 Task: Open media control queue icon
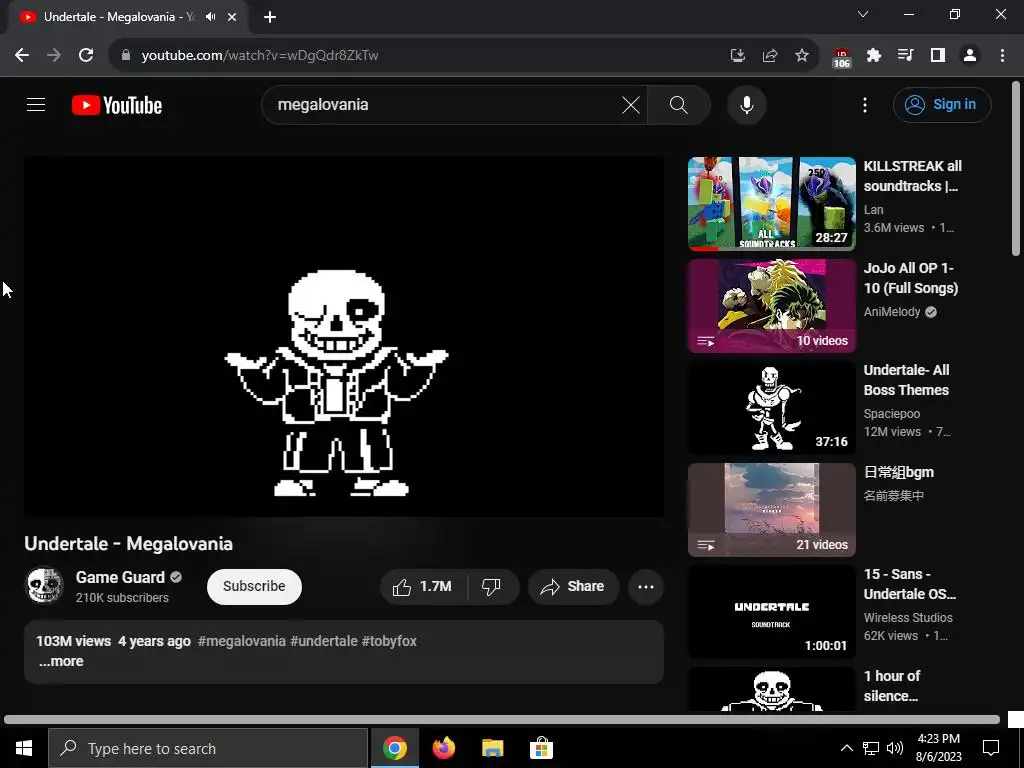[x=906, y=56]
